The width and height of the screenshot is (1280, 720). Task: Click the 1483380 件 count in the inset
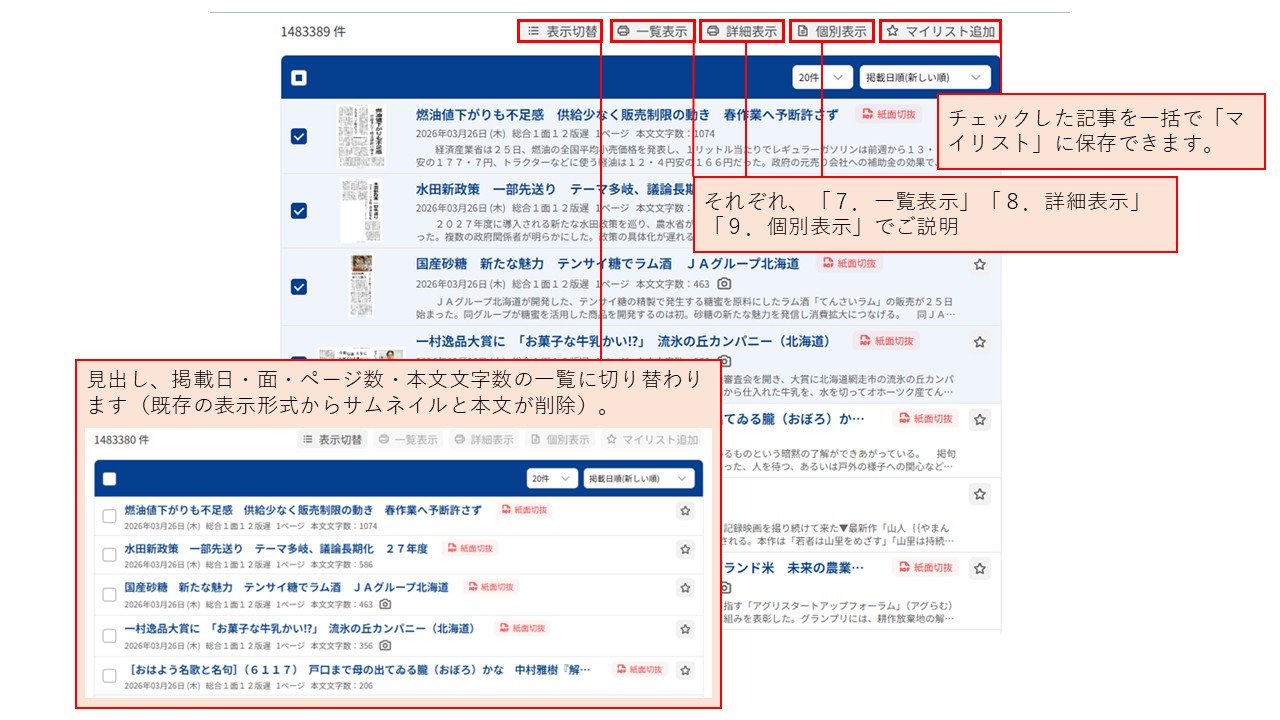pyautogui.click(x=122, y=439)
